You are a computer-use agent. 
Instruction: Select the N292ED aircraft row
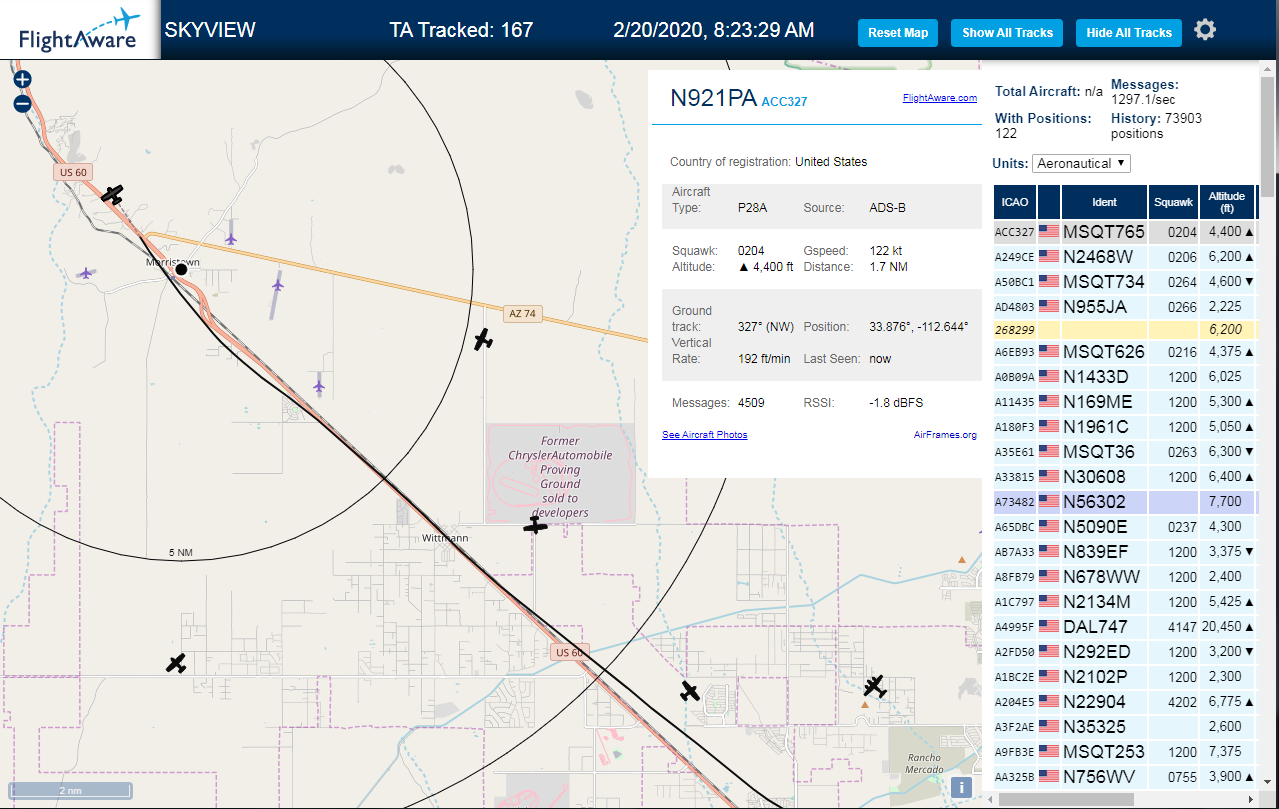(x=1125, y=652)
